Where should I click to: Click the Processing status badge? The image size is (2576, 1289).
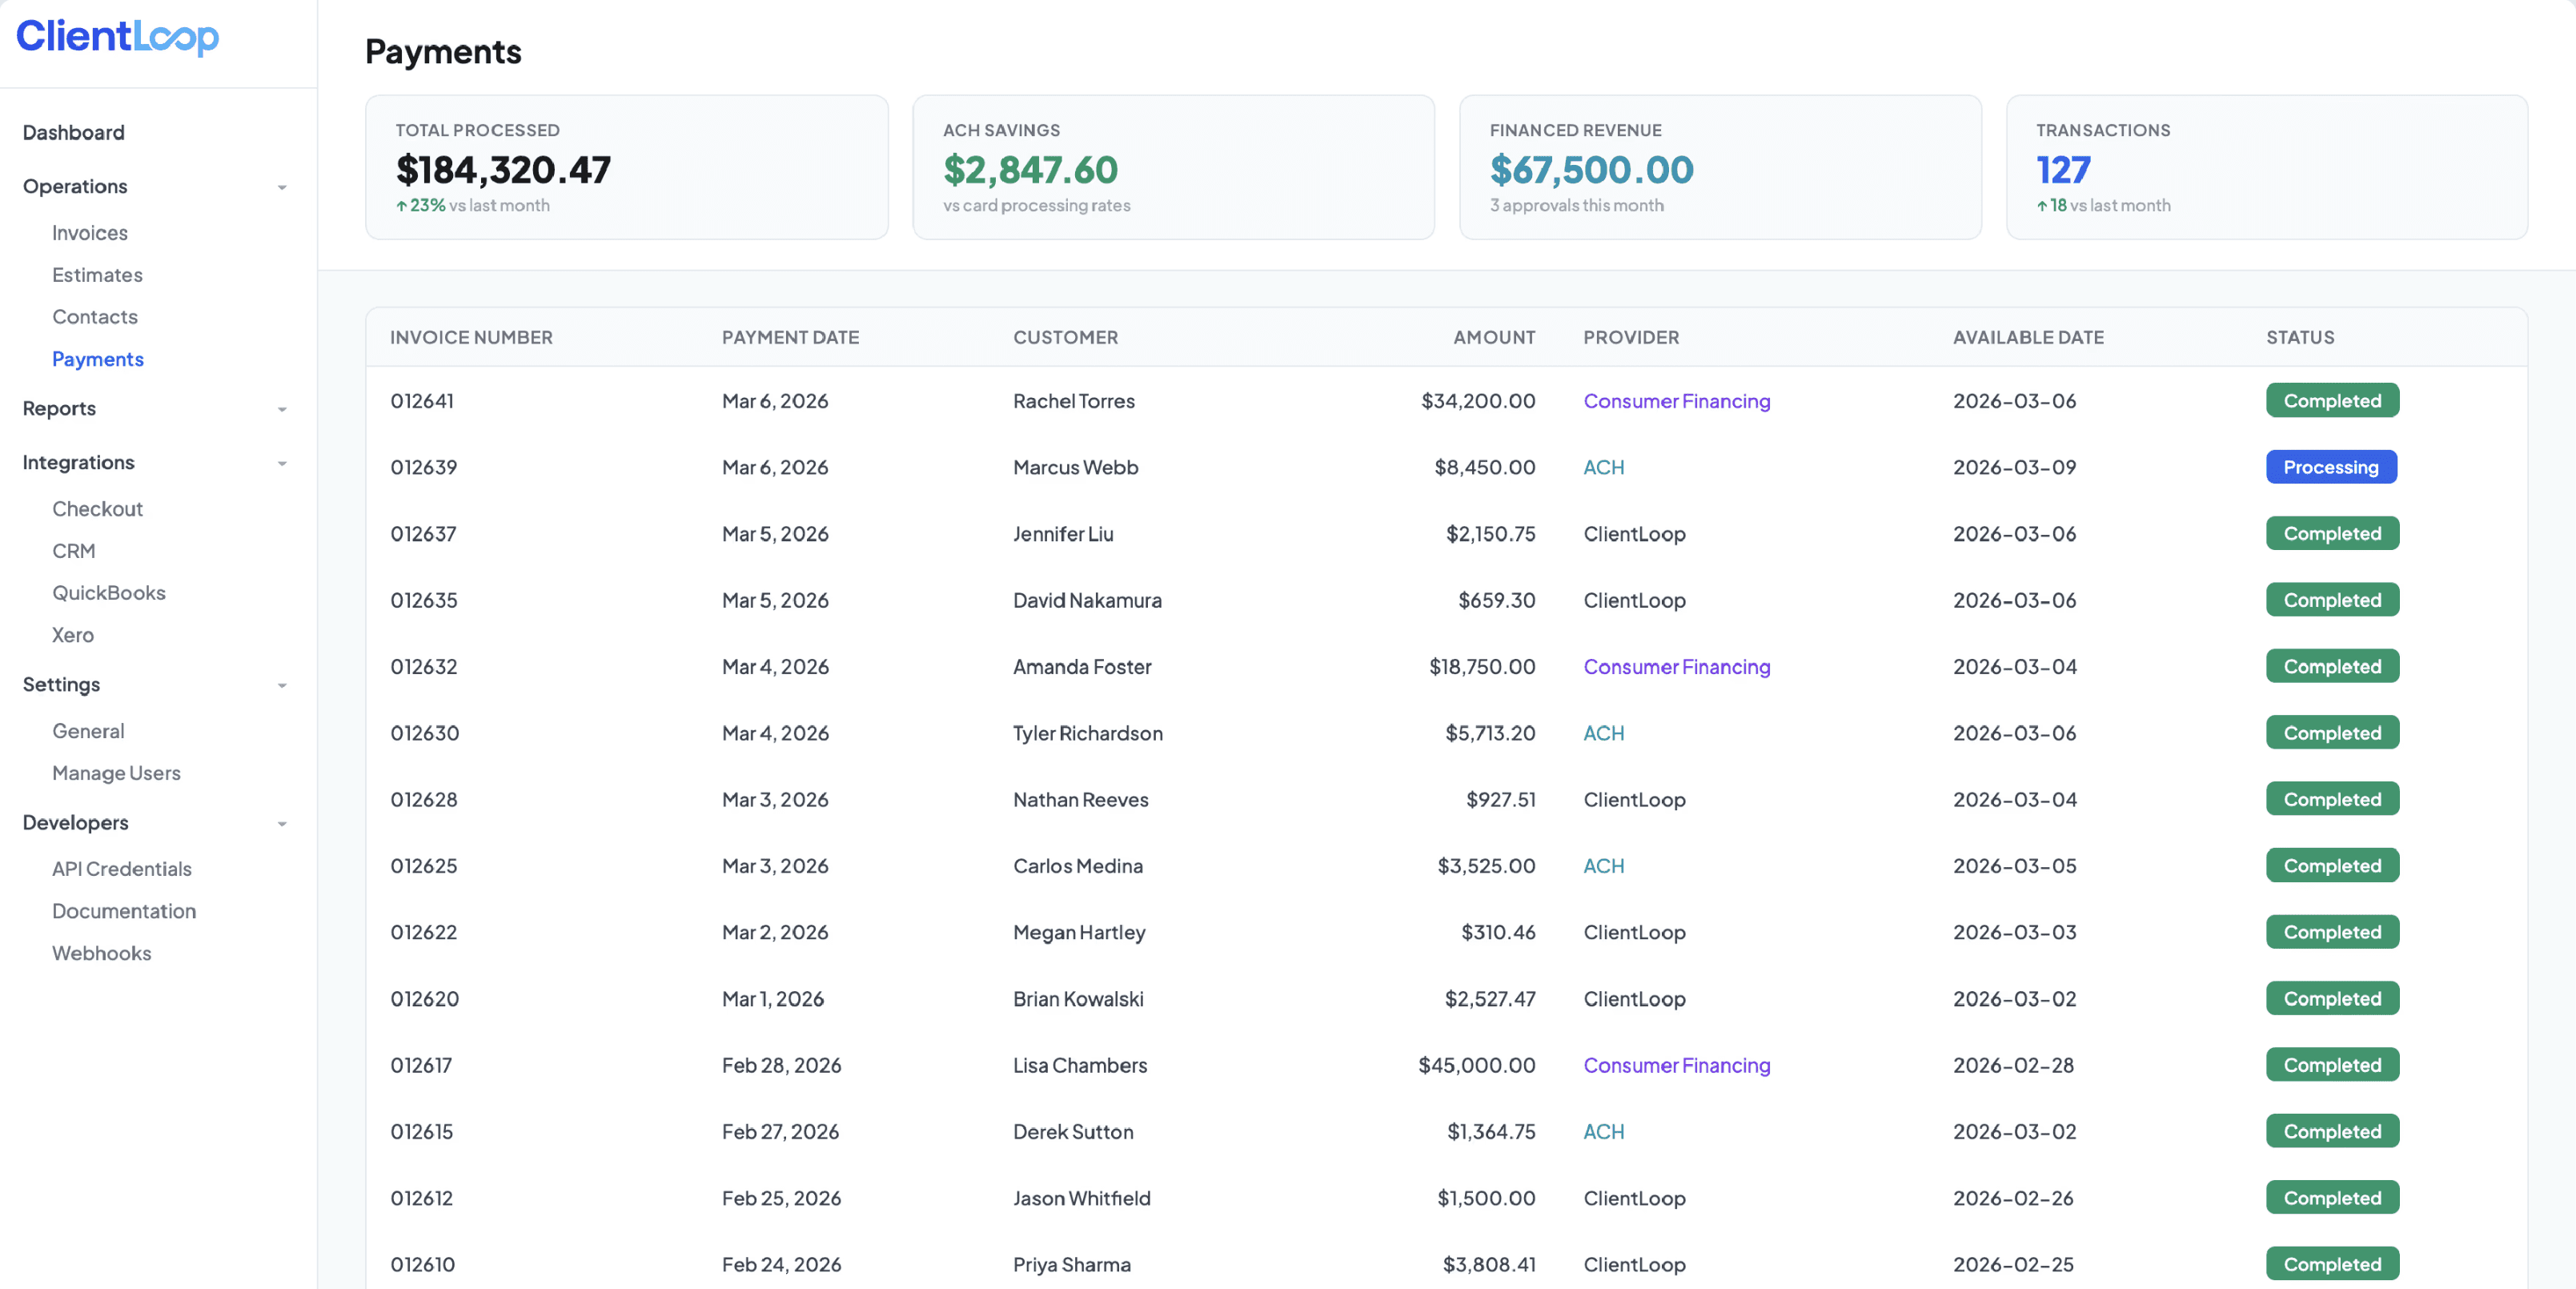tap(2330, 467)
